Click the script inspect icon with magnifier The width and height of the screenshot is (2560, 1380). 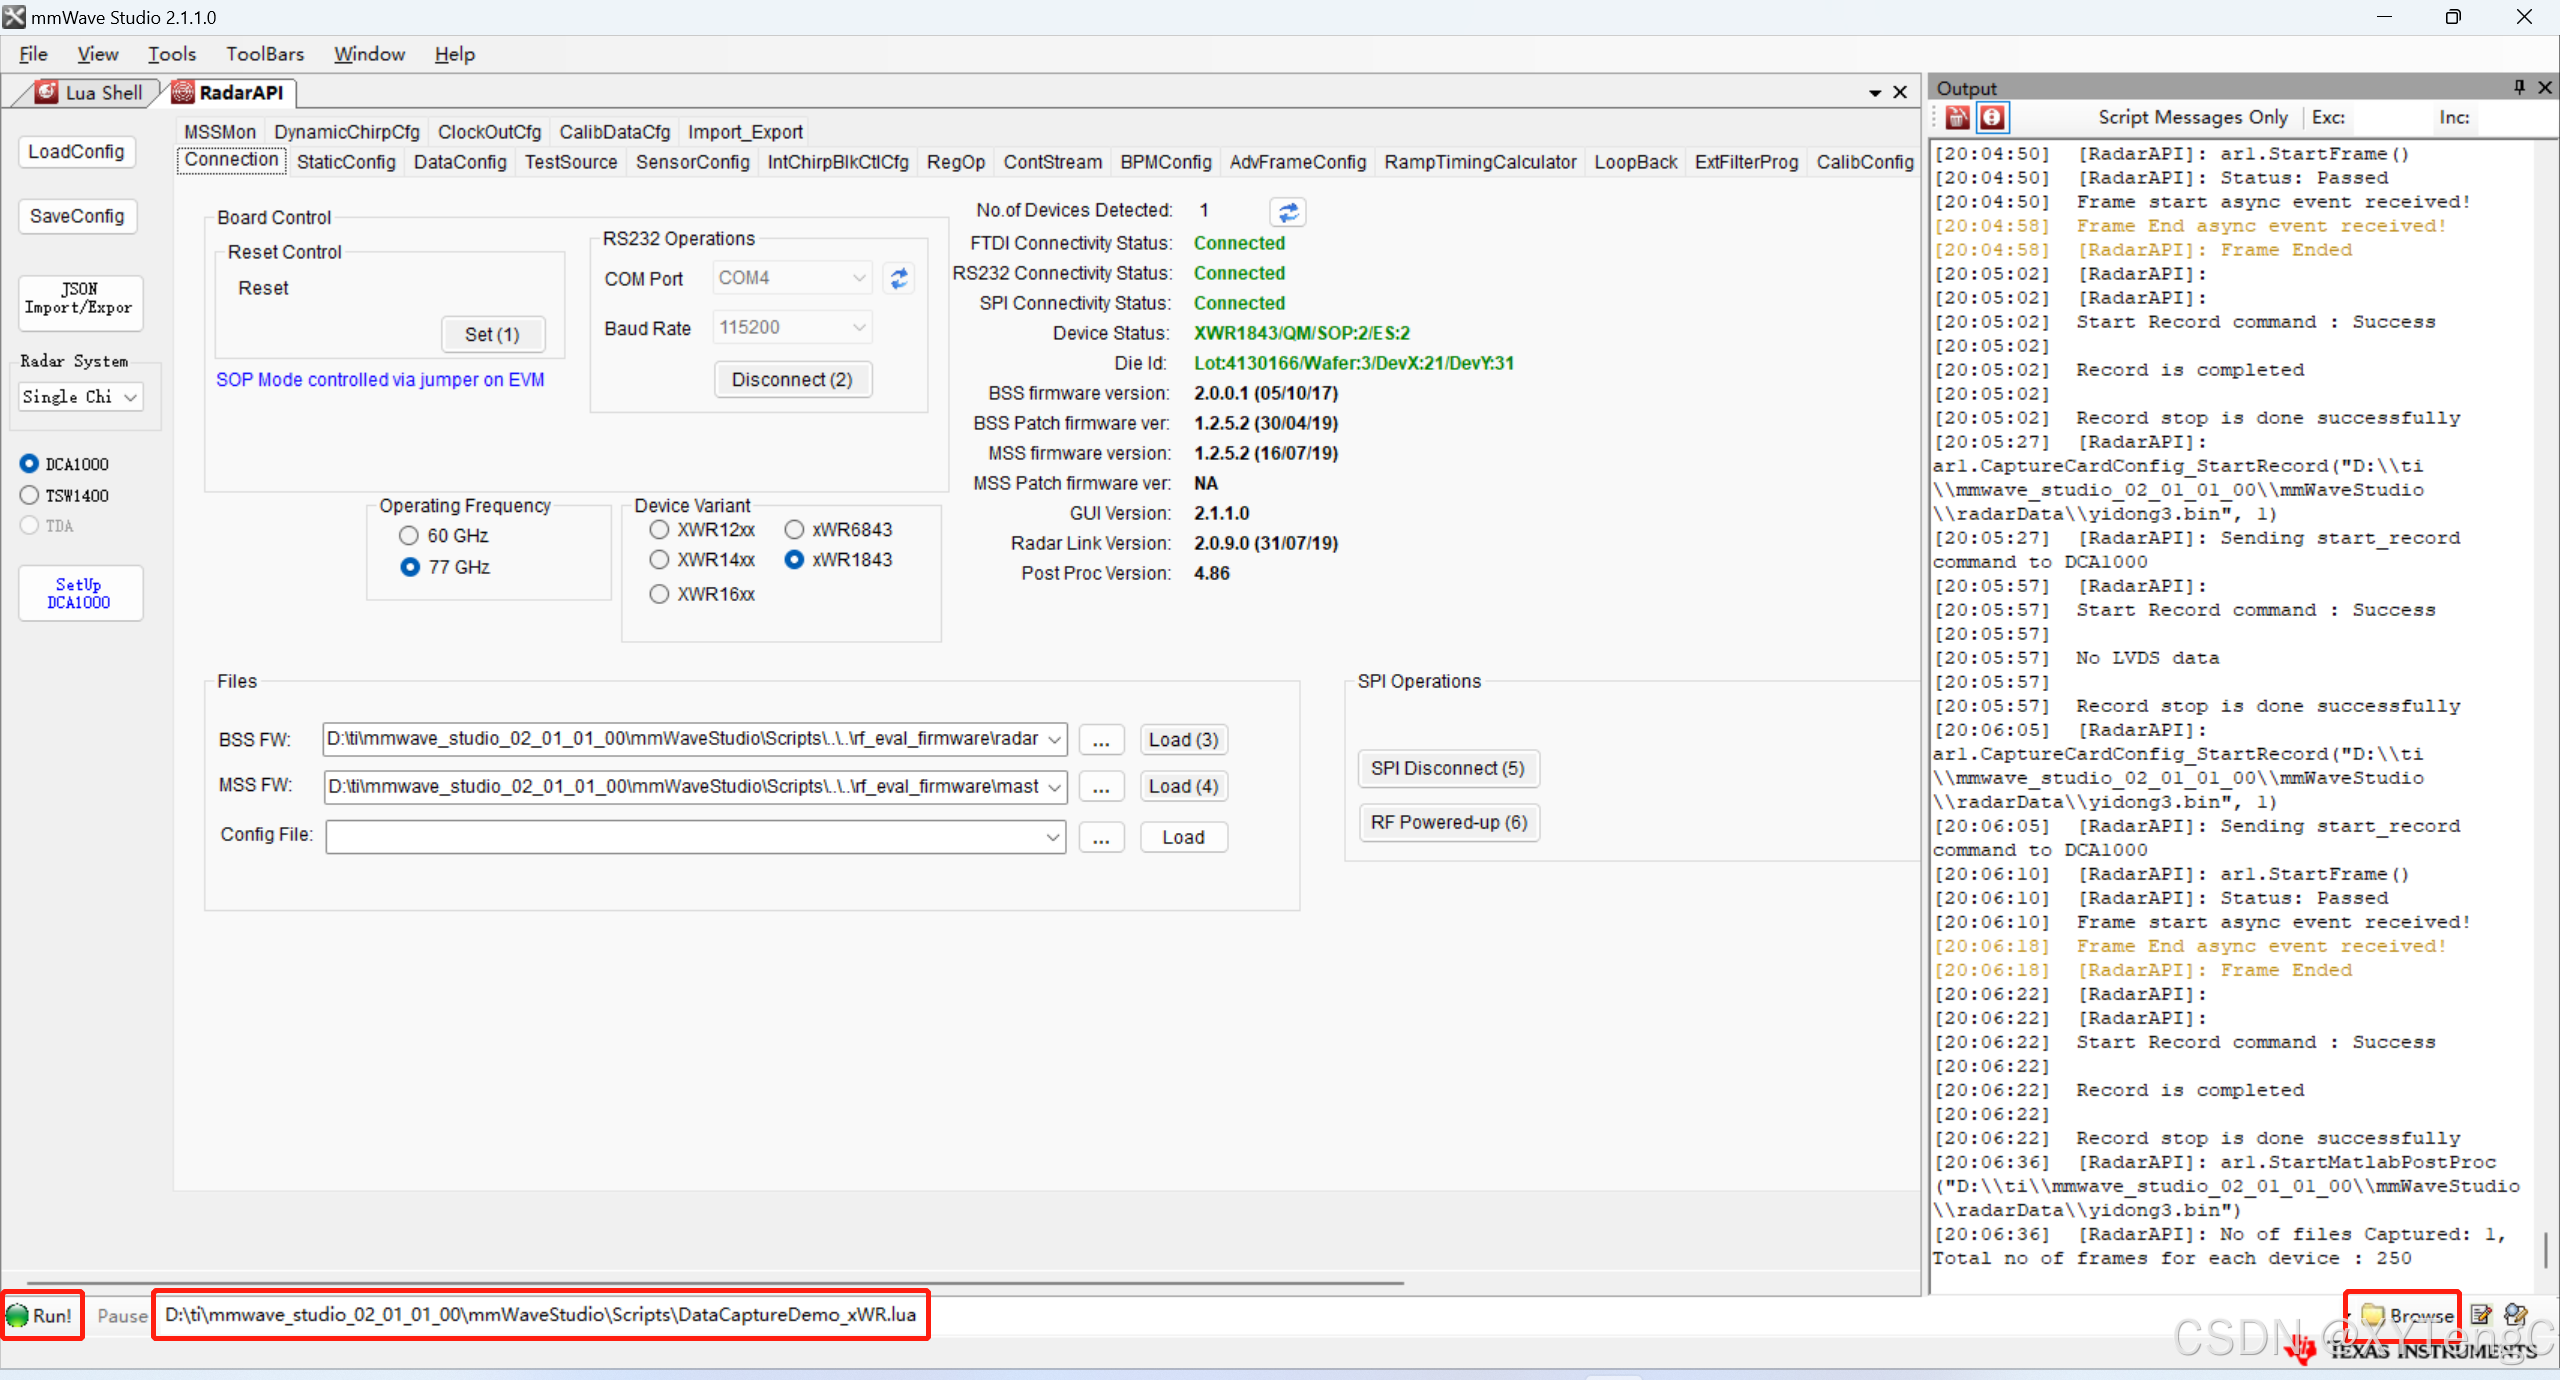point(2516,1315)
